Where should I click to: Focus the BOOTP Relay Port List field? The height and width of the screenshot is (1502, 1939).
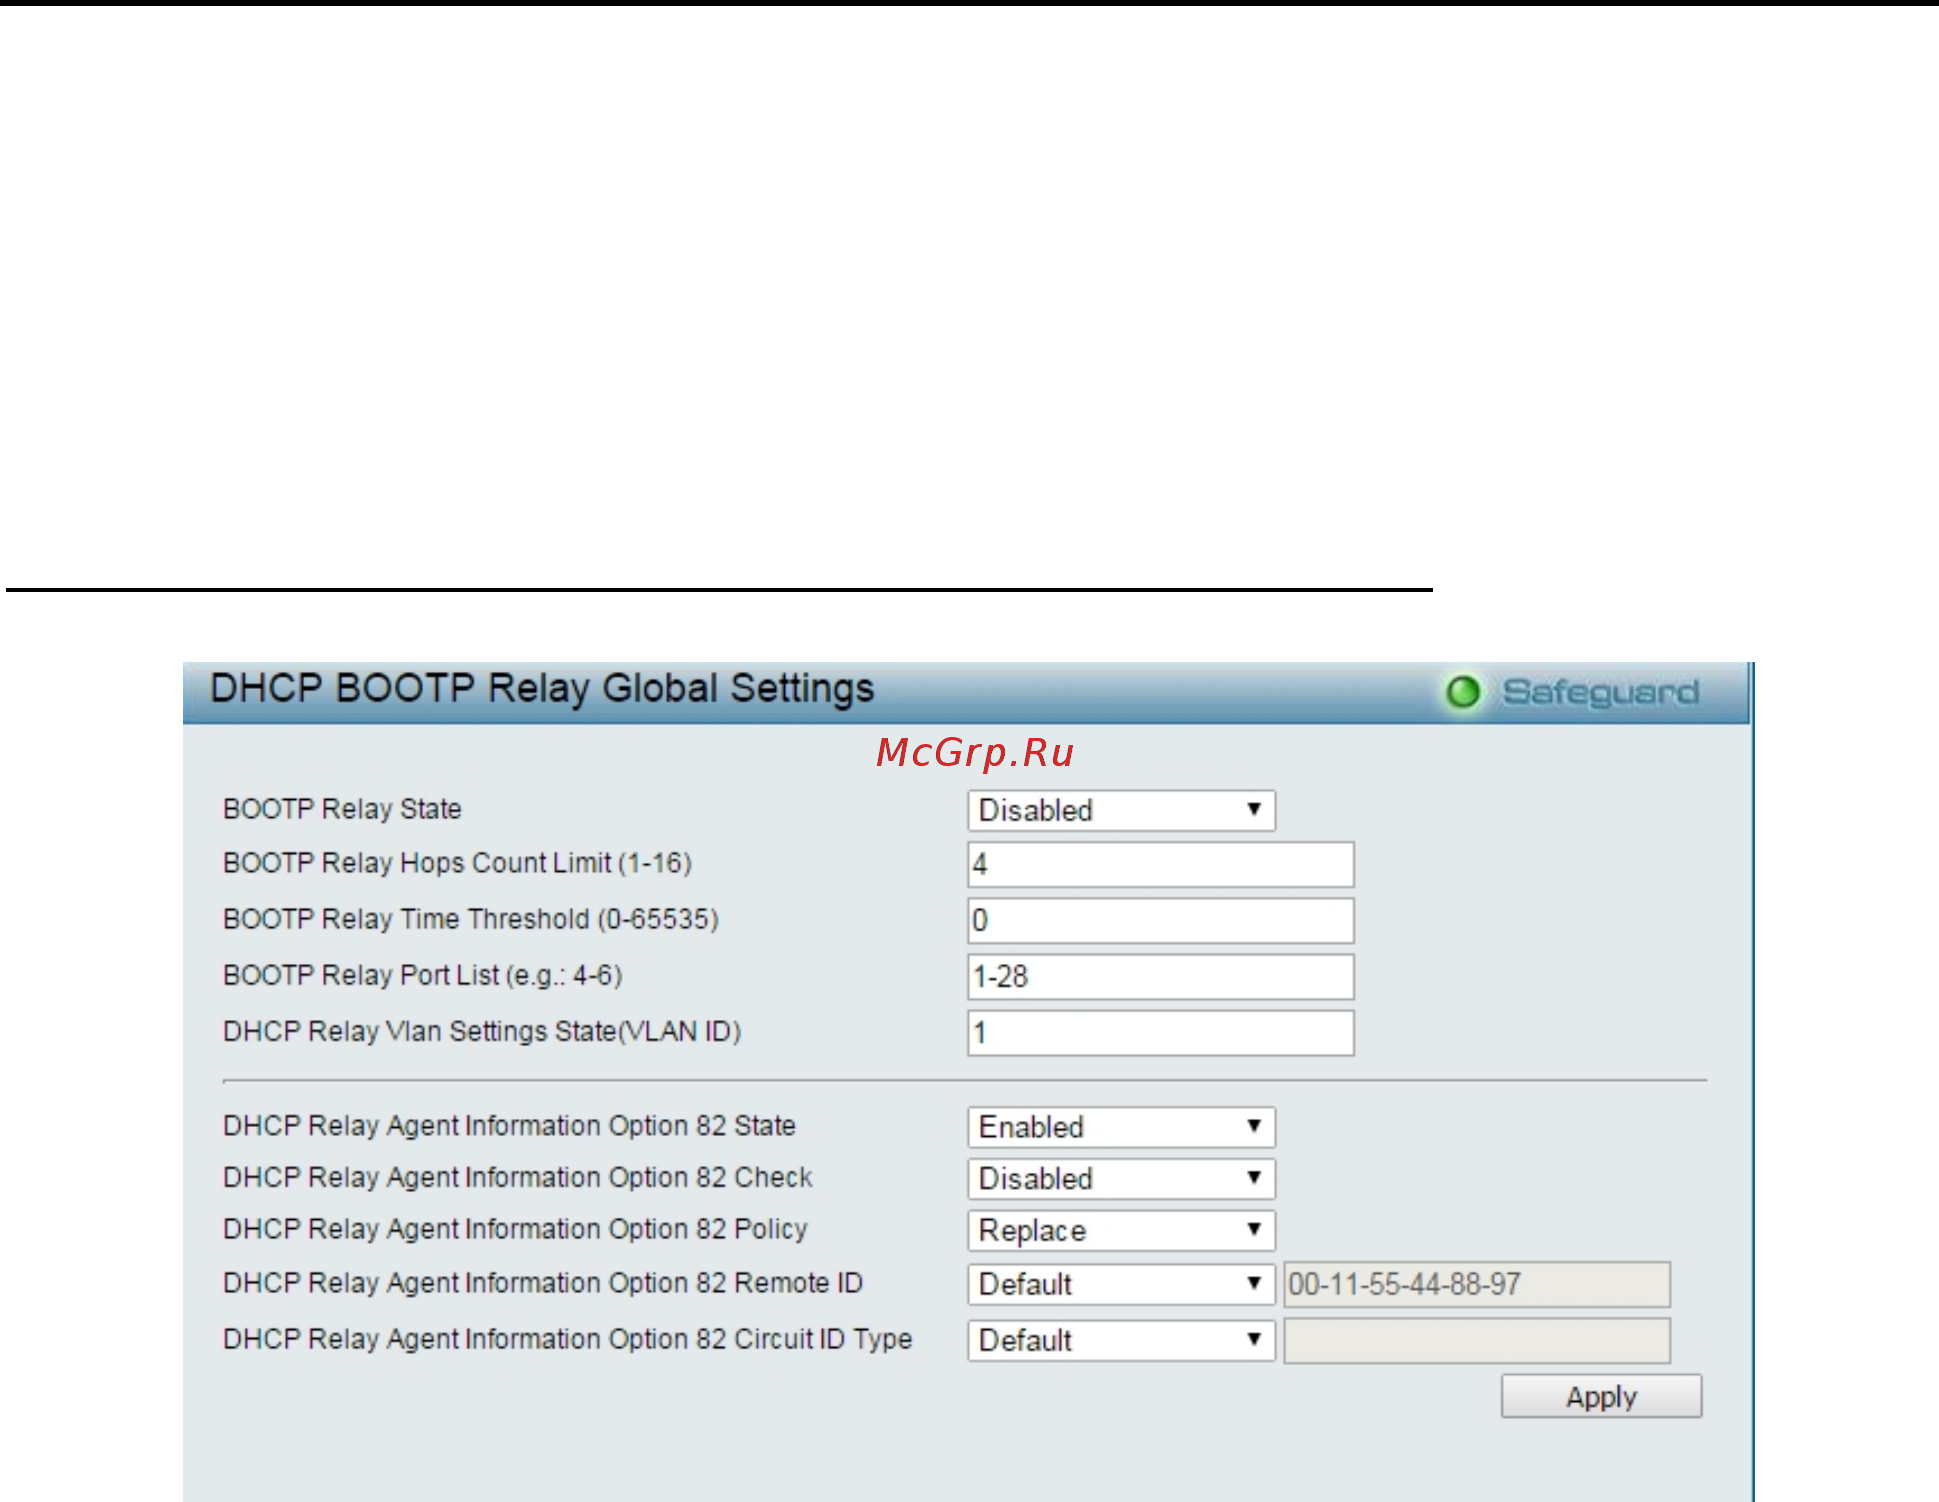[x=1161, y=977]
